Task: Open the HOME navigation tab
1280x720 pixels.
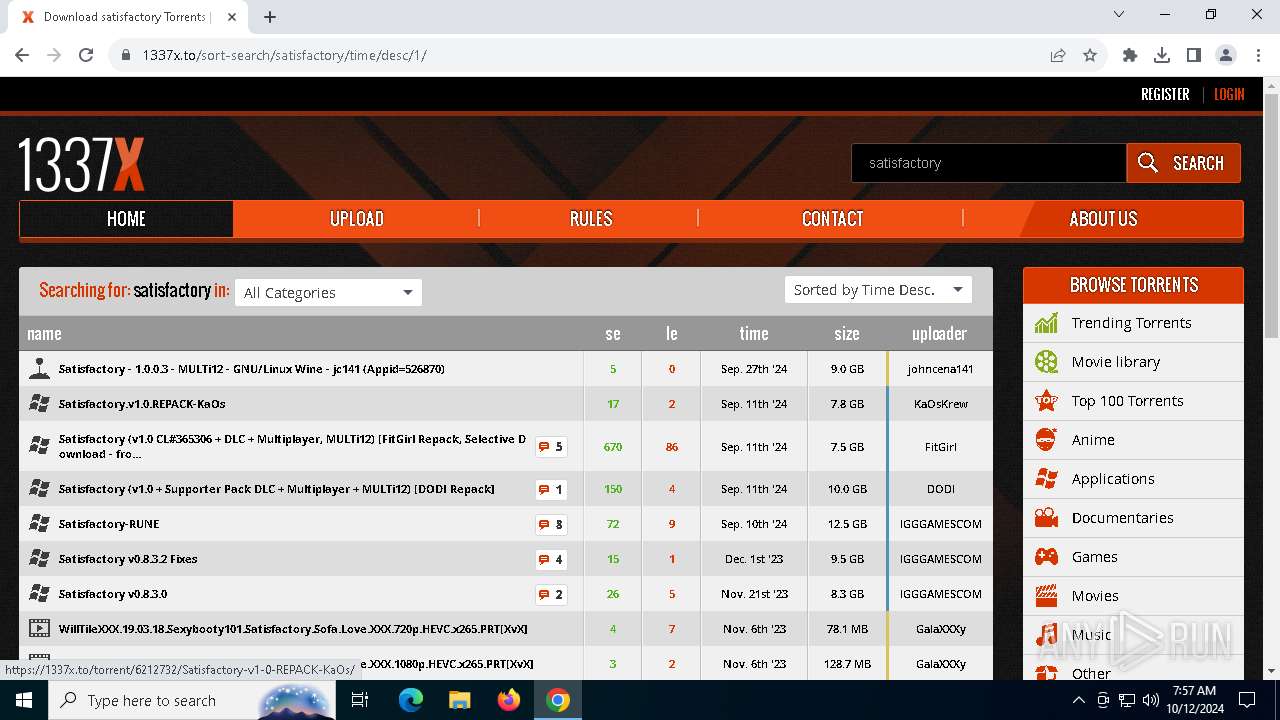Action: [x=126, y=219]
